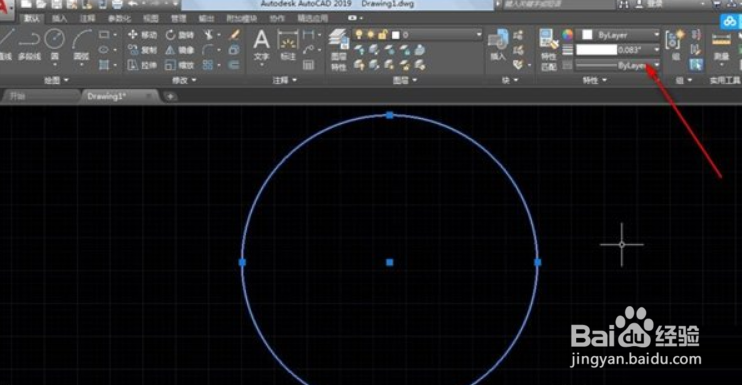Viewport: 743px width, 385px height.
Task: Click the Mirror (镜像) tool
Action: (x=180, y=50)
